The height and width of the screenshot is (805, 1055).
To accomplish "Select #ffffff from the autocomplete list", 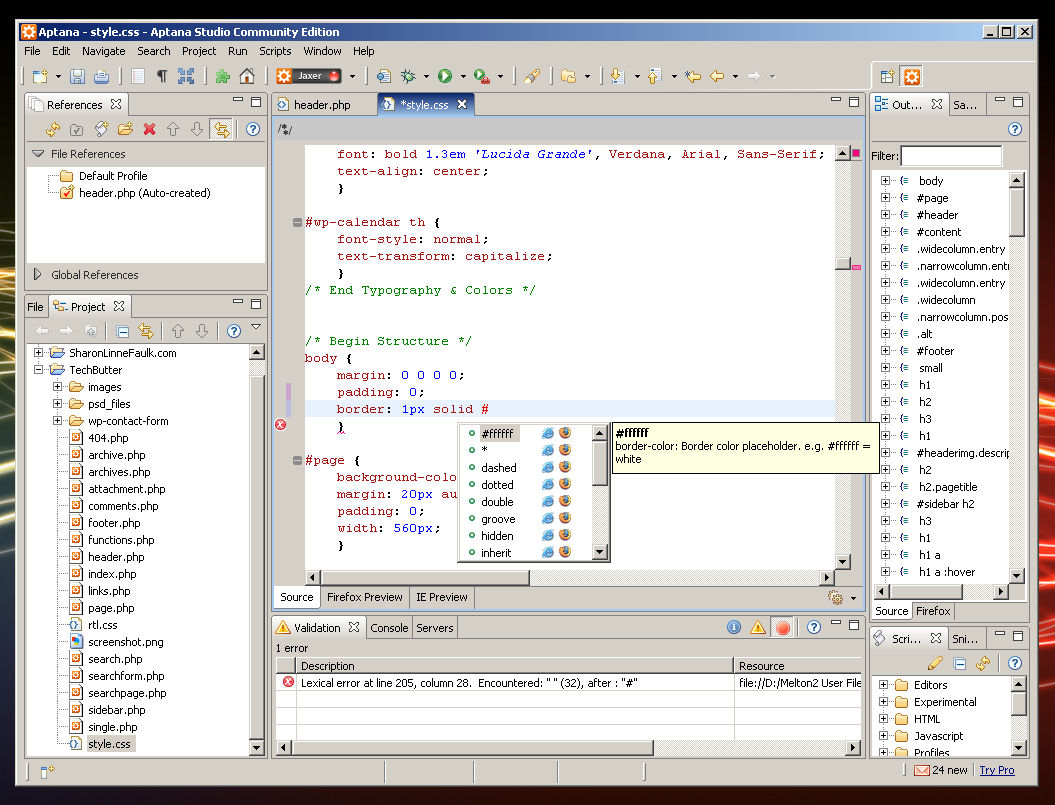I will 497,434.
